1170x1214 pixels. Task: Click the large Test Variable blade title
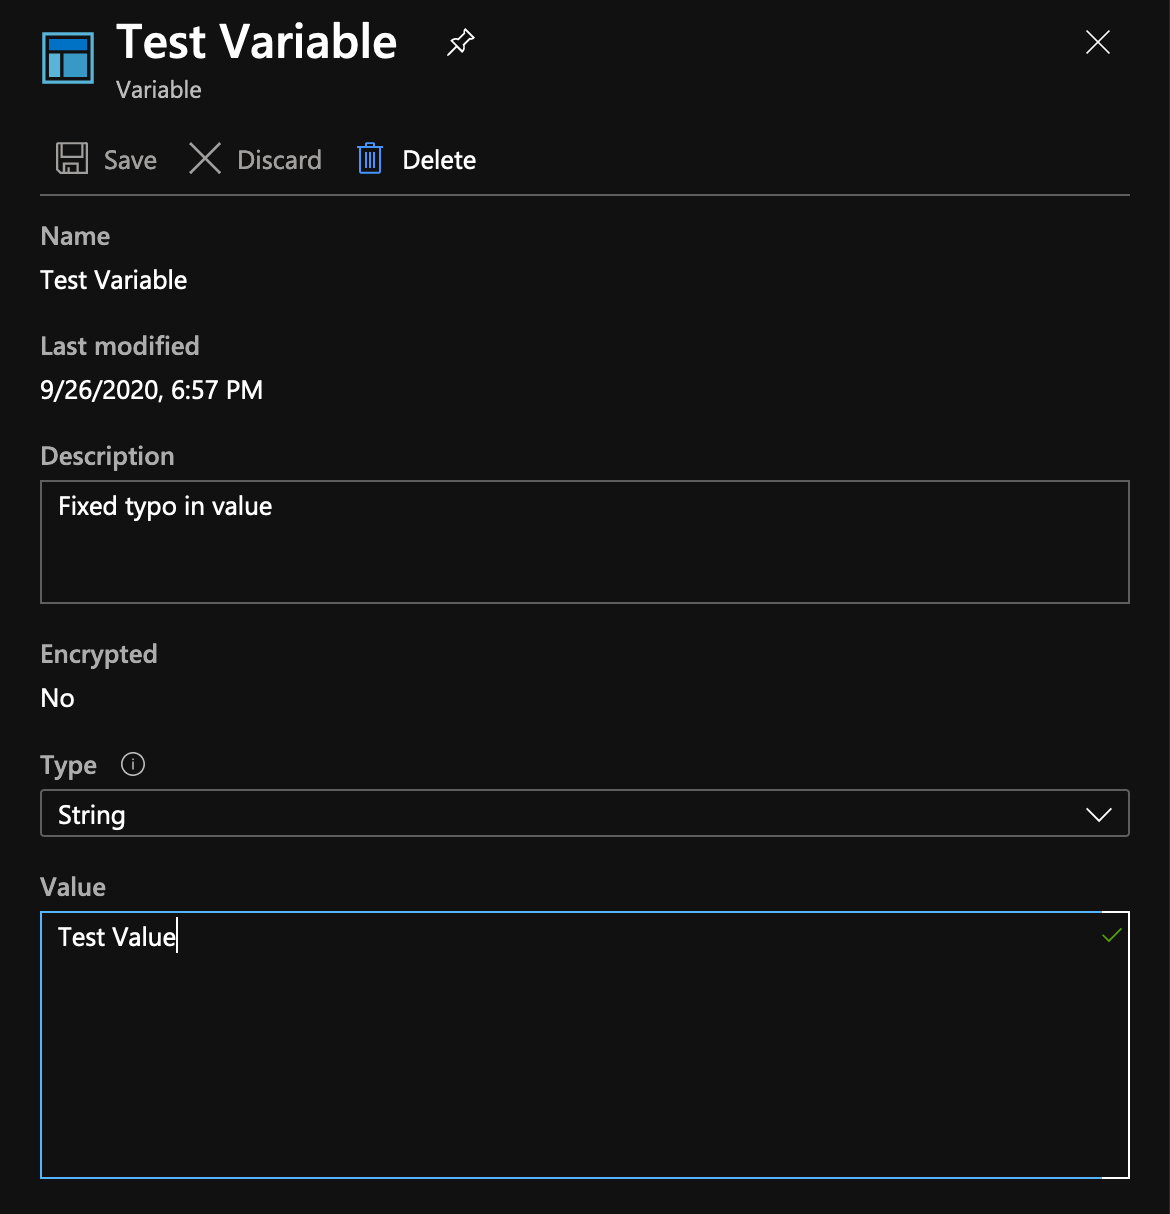(257, 42)
